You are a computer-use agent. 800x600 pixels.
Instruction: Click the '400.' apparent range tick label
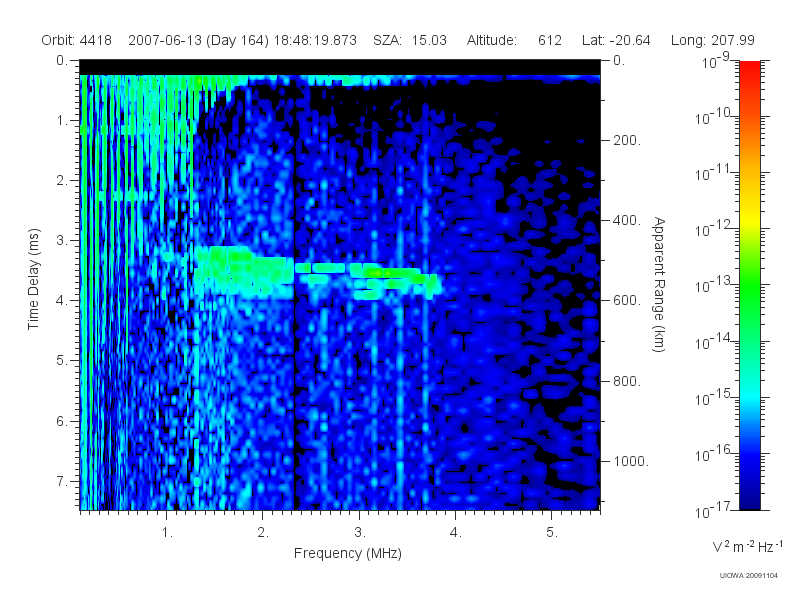pos(627,220)
